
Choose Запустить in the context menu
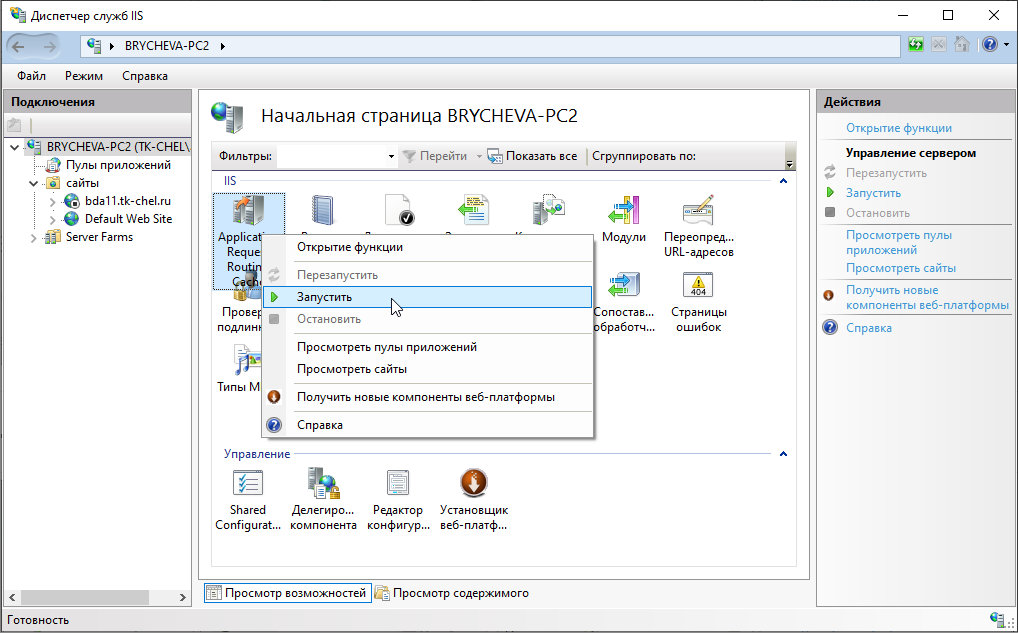pyautogui.click(x=428, y=297)
